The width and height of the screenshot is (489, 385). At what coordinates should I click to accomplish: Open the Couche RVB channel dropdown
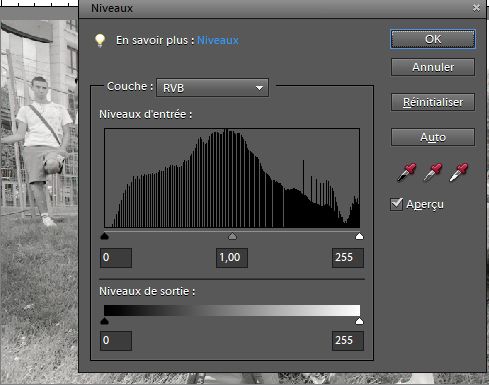[x=212, y=88]
